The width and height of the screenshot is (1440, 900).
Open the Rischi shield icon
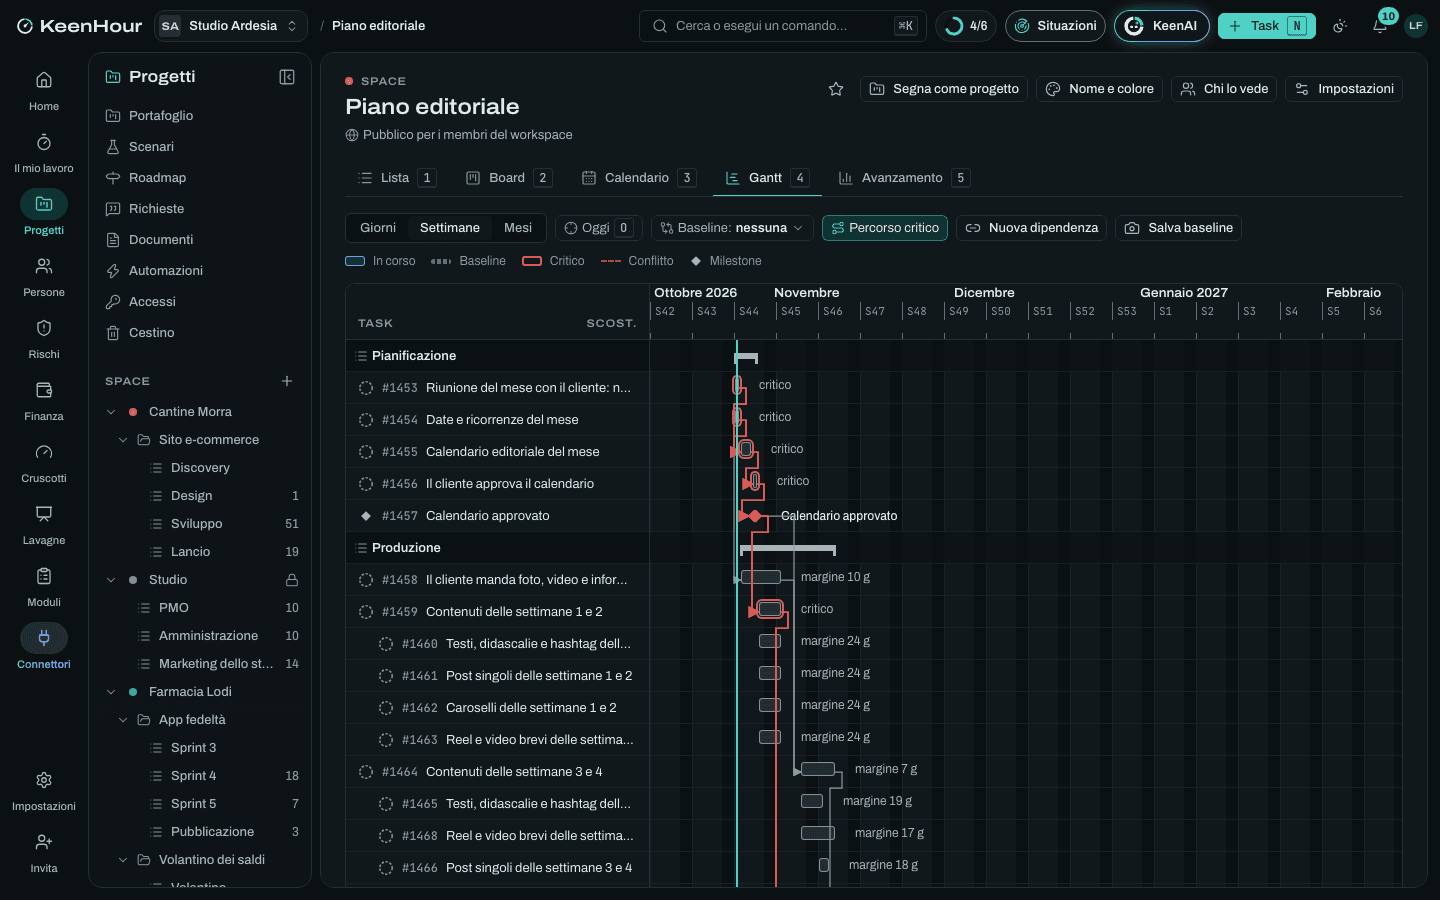tap(44, 339)
